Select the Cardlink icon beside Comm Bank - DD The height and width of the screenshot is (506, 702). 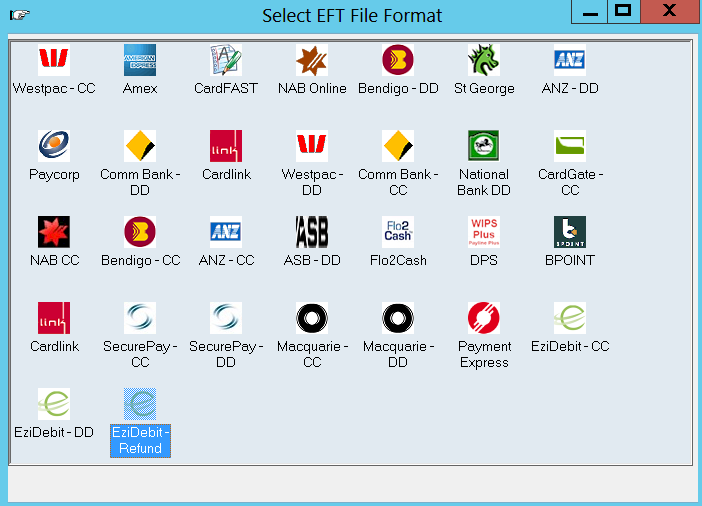coord(226,146)
